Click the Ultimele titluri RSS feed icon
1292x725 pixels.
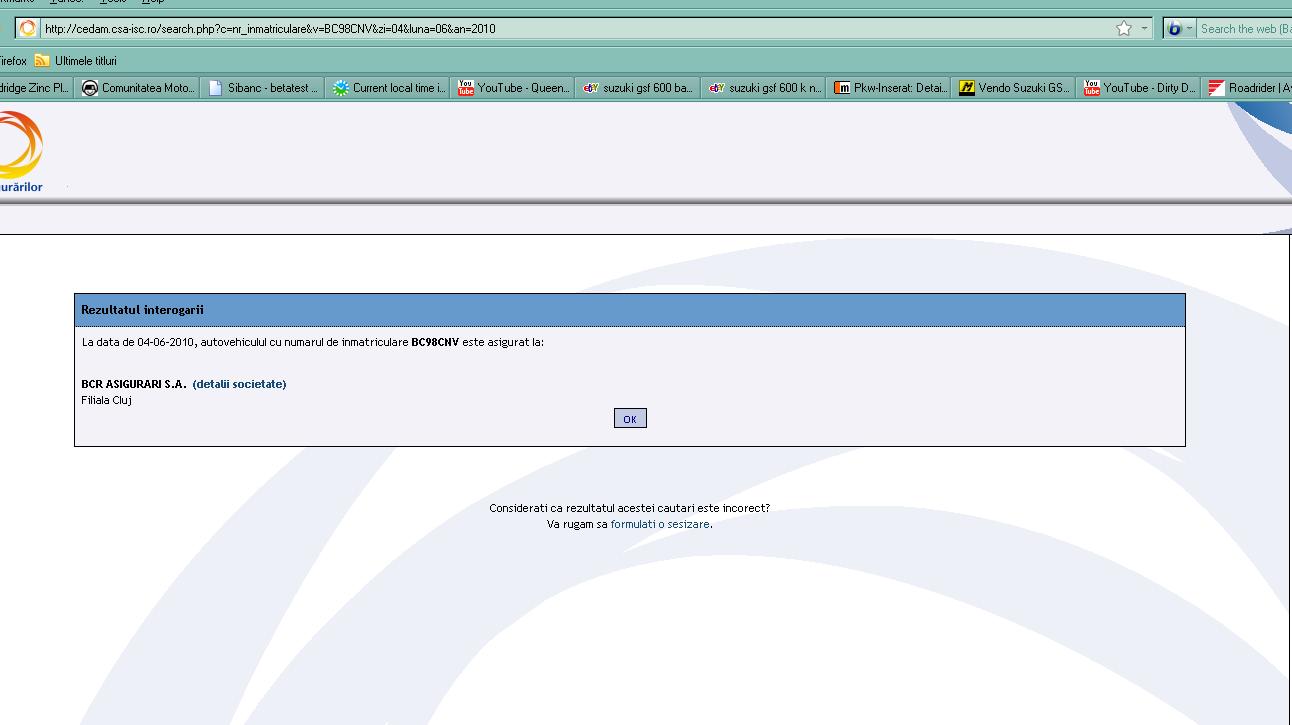click(42, 61)
